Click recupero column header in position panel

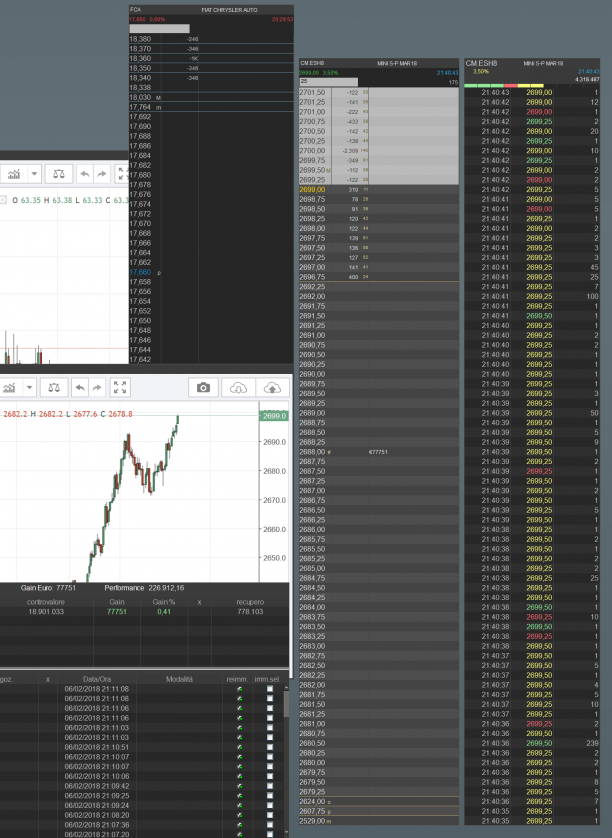point(250,602)
